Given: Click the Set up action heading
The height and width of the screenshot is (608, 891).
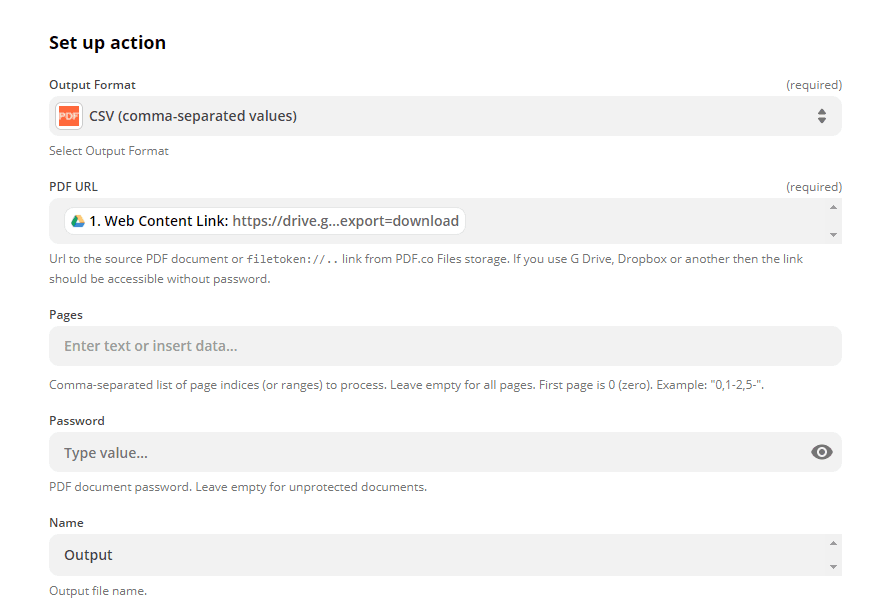Looking at the screenshot, I should [107, 43].
